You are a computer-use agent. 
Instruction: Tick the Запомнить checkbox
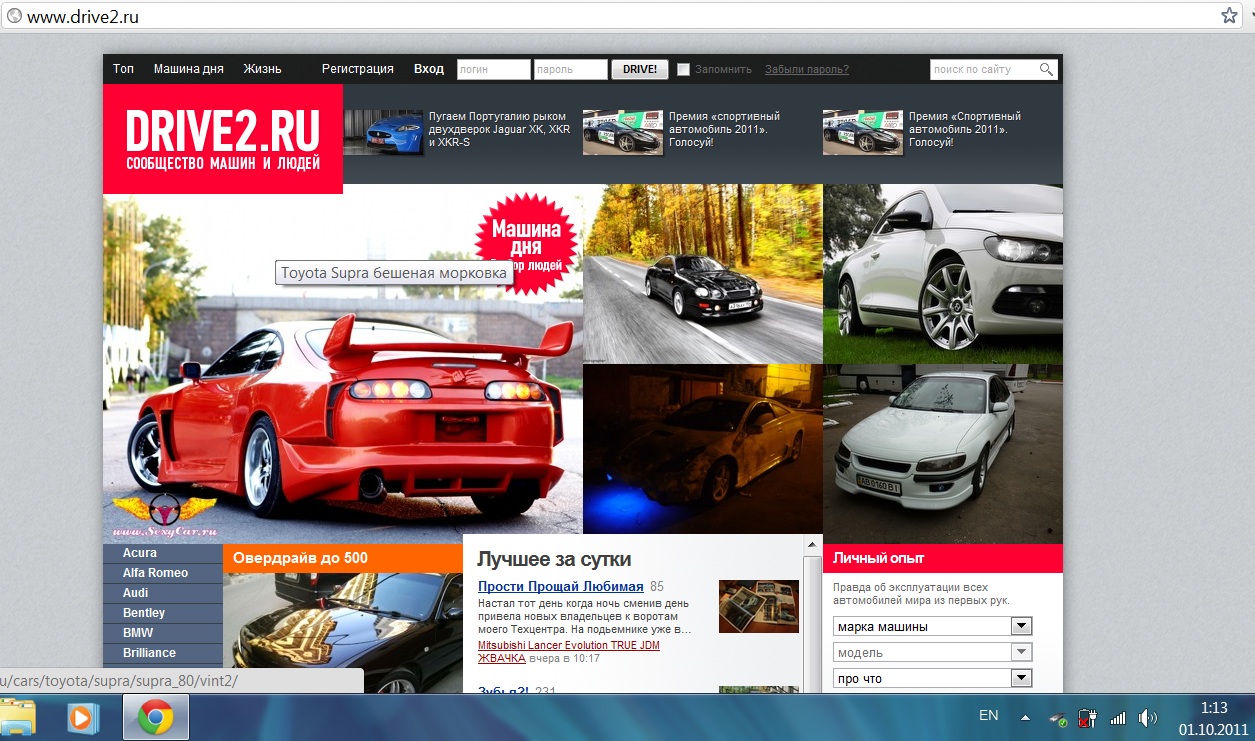click(684, 70)
